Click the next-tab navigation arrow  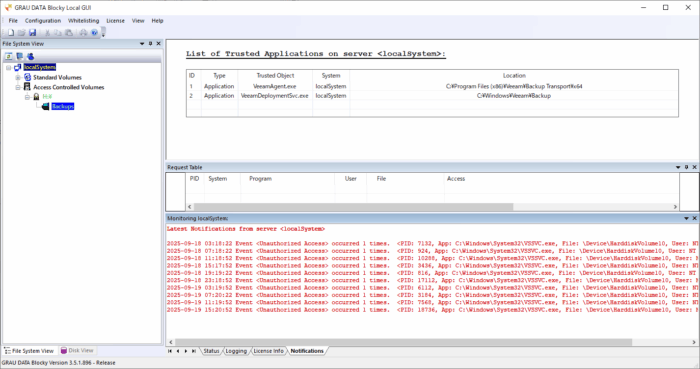coord(186,351)
